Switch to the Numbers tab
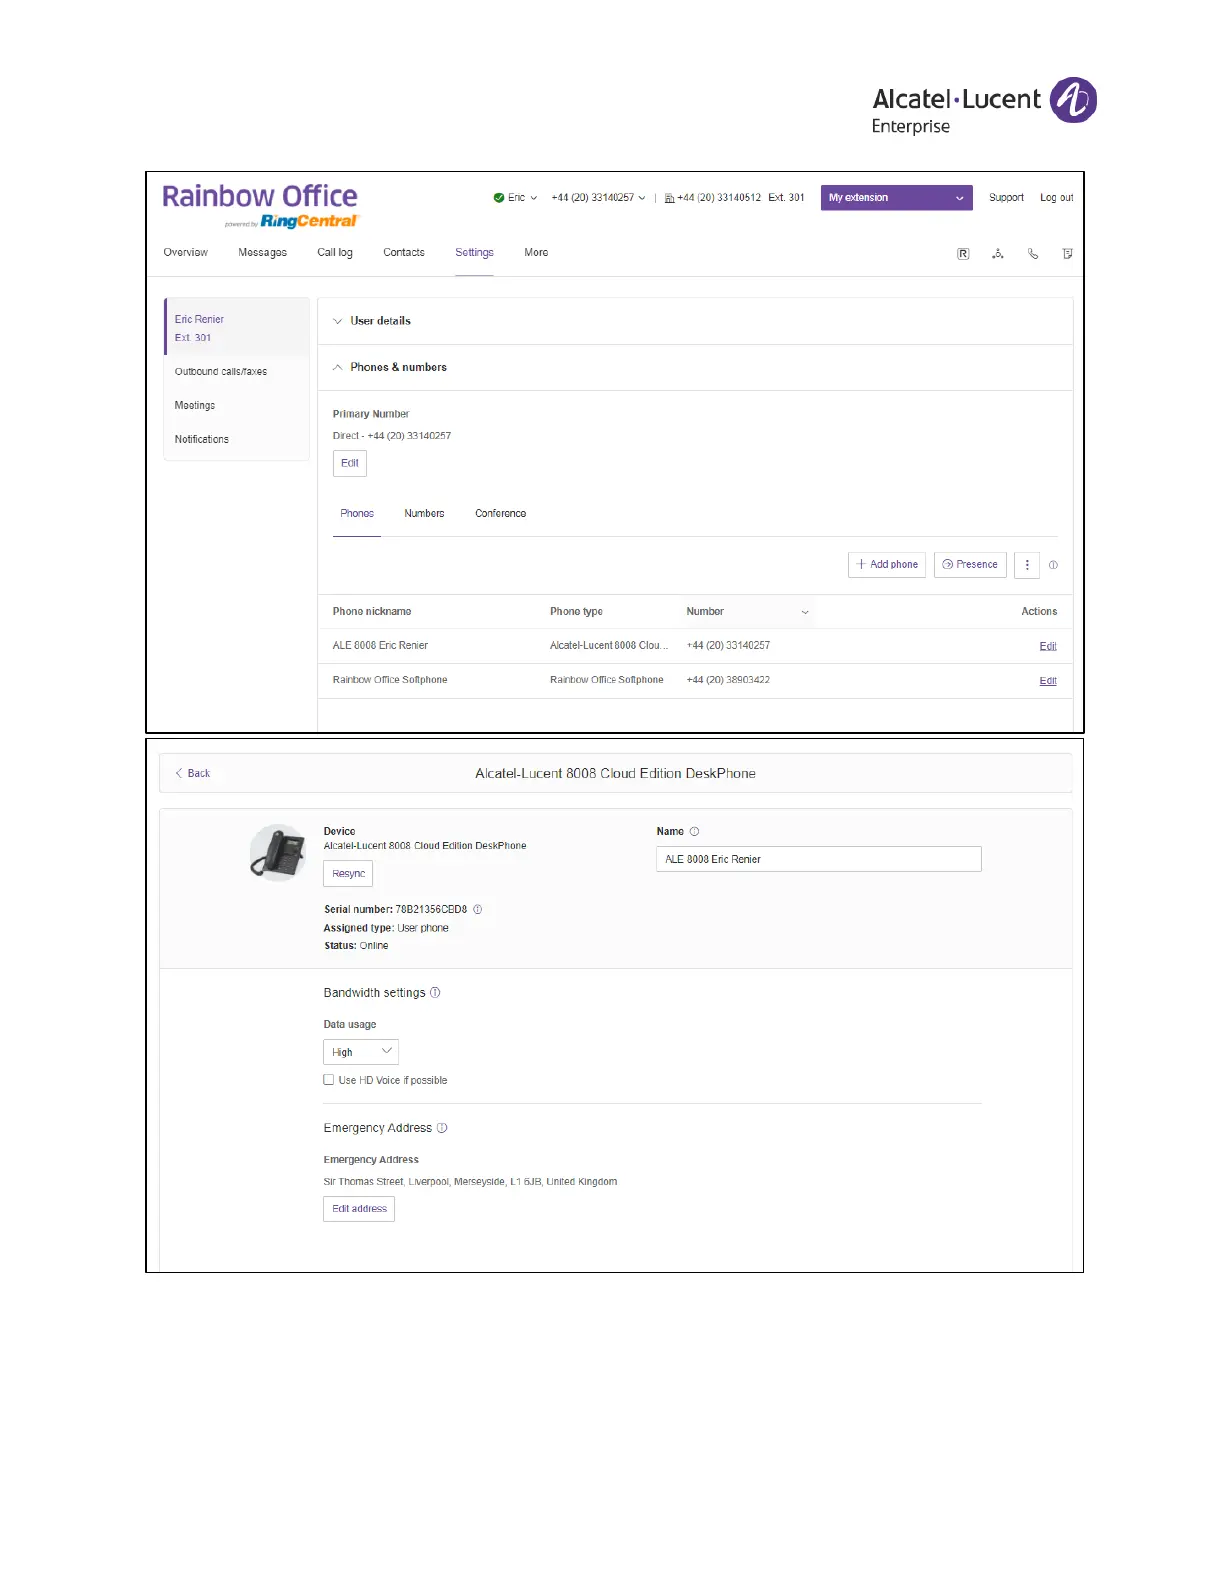This screenshot has width=1224, height=1584. (x=424, y=514)
